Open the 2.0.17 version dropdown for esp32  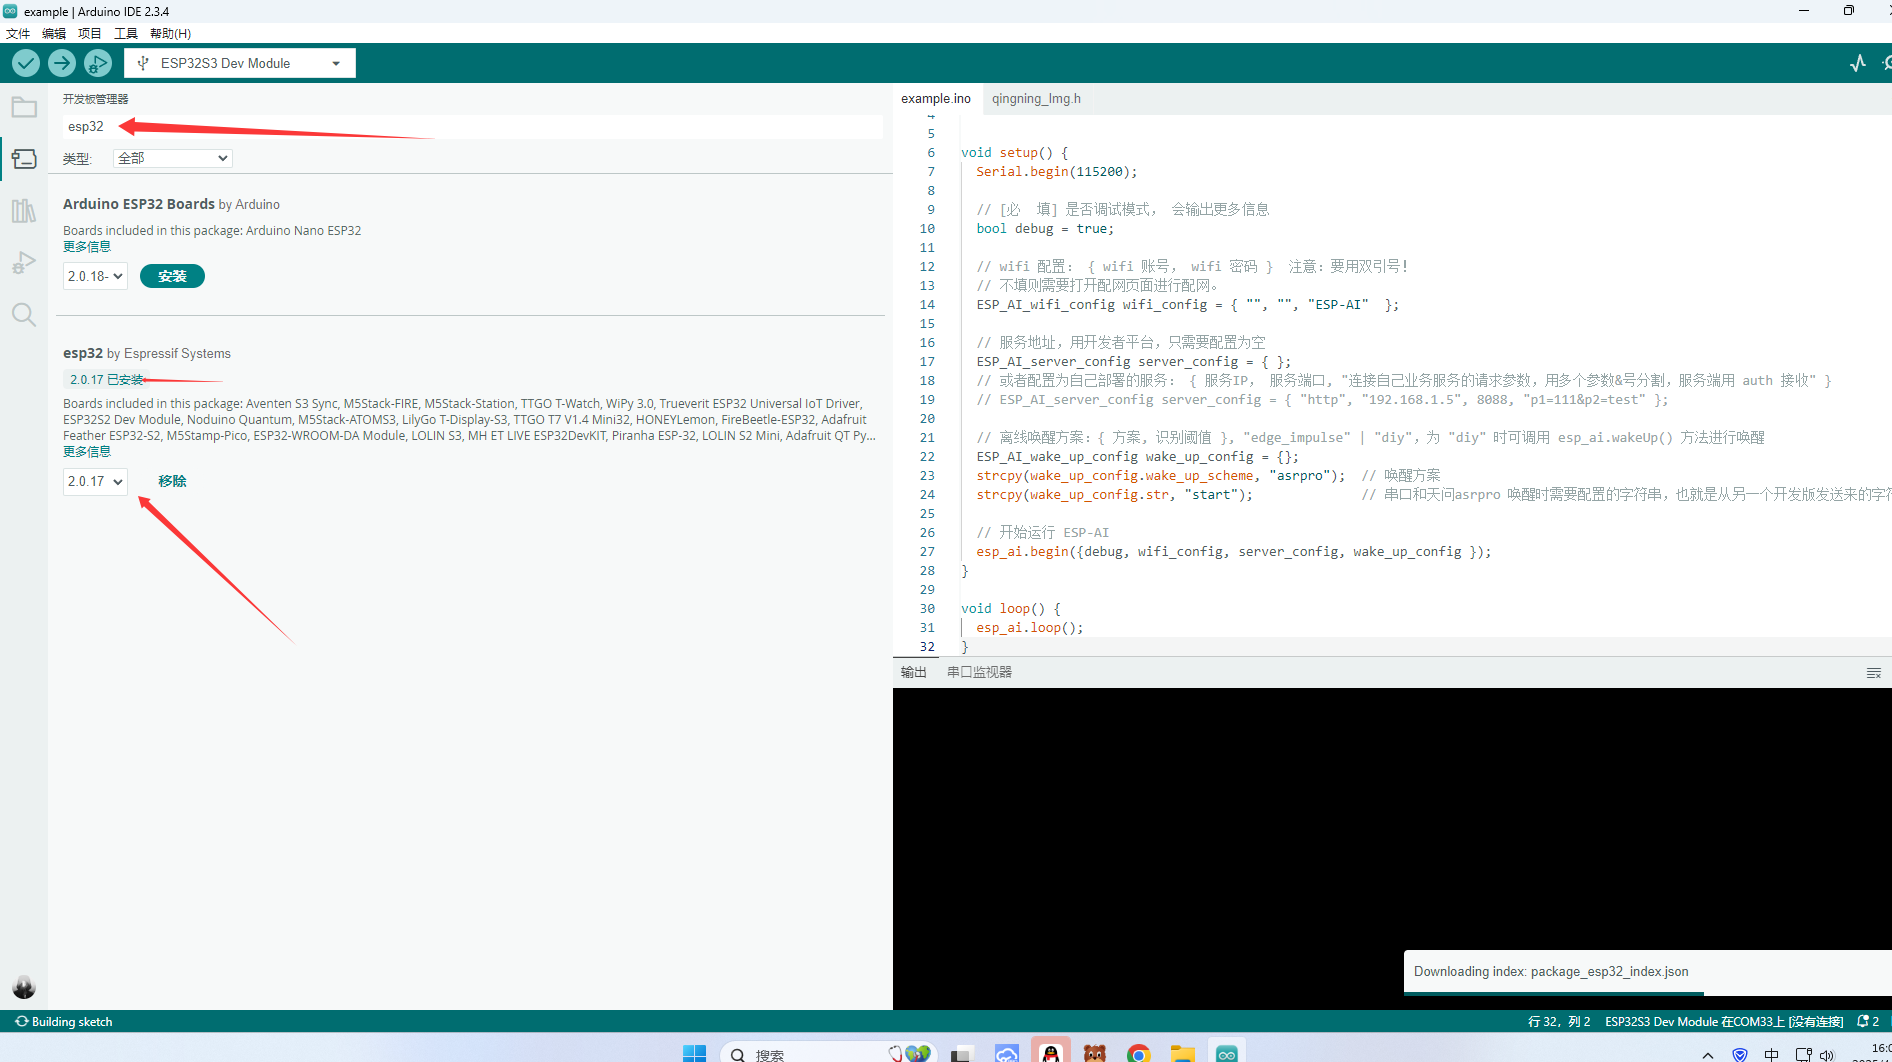pos(95,481)
